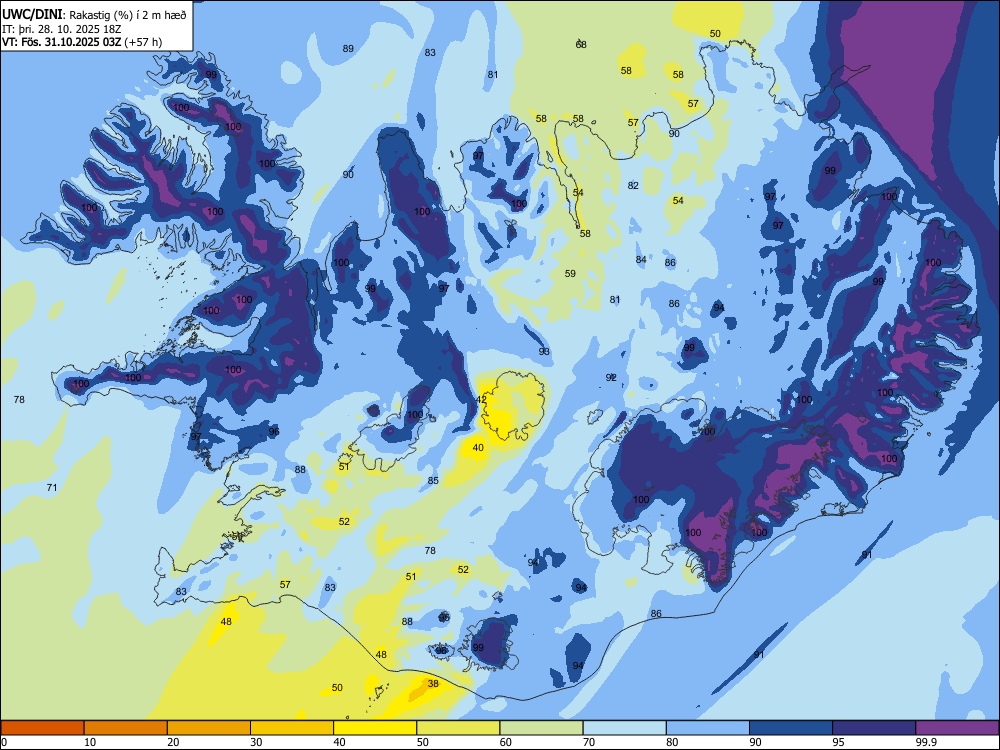Click the map value '92'
The height and width of the screenshot is (750, 1000).
coord(611,378)
